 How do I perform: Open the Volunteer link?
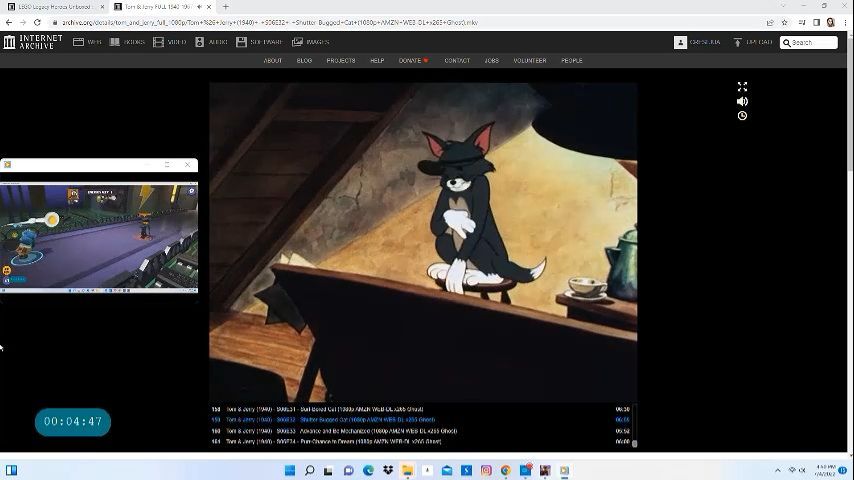point(530,60)
